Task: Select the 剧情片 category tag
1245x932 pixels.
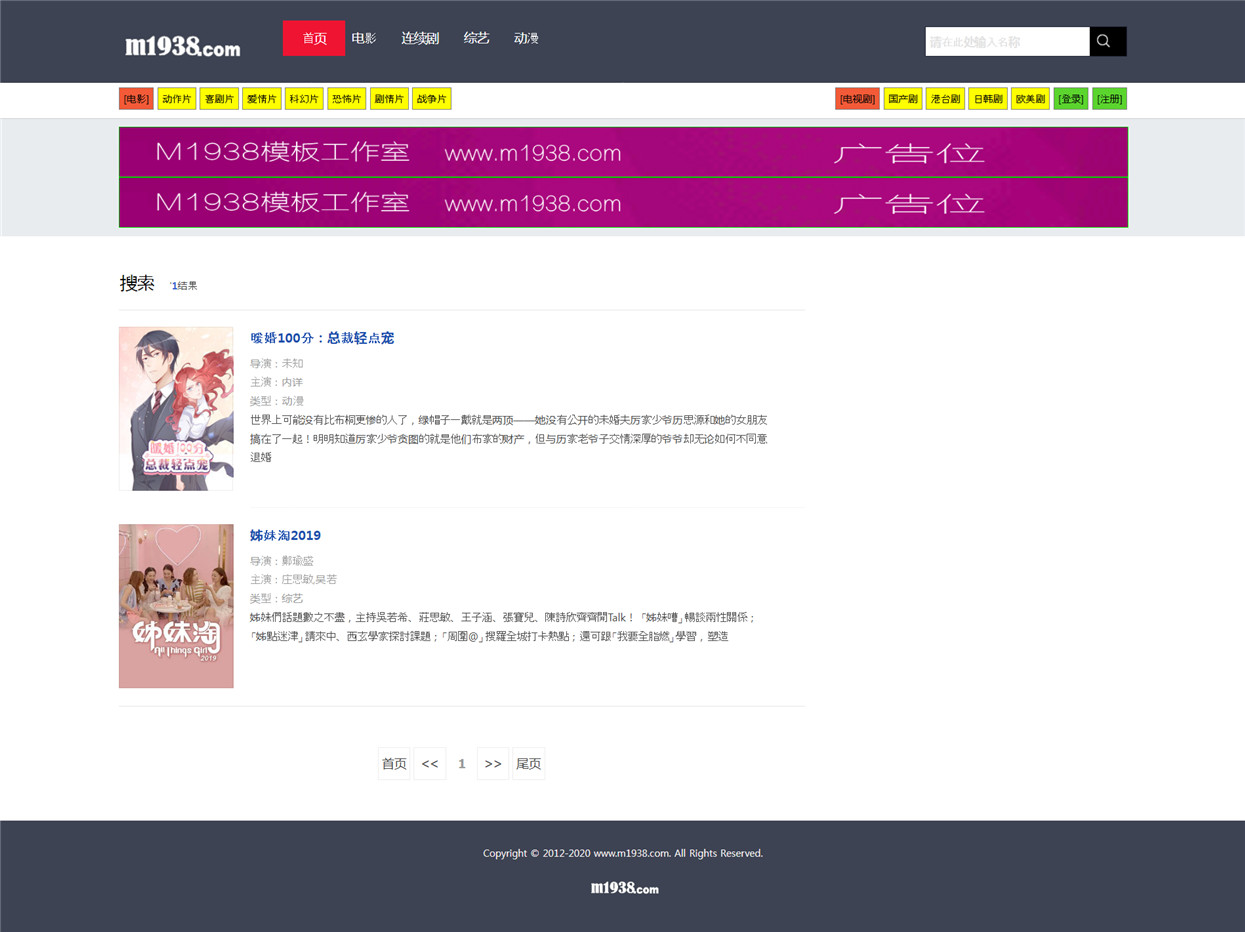Action: pos(389,99)
